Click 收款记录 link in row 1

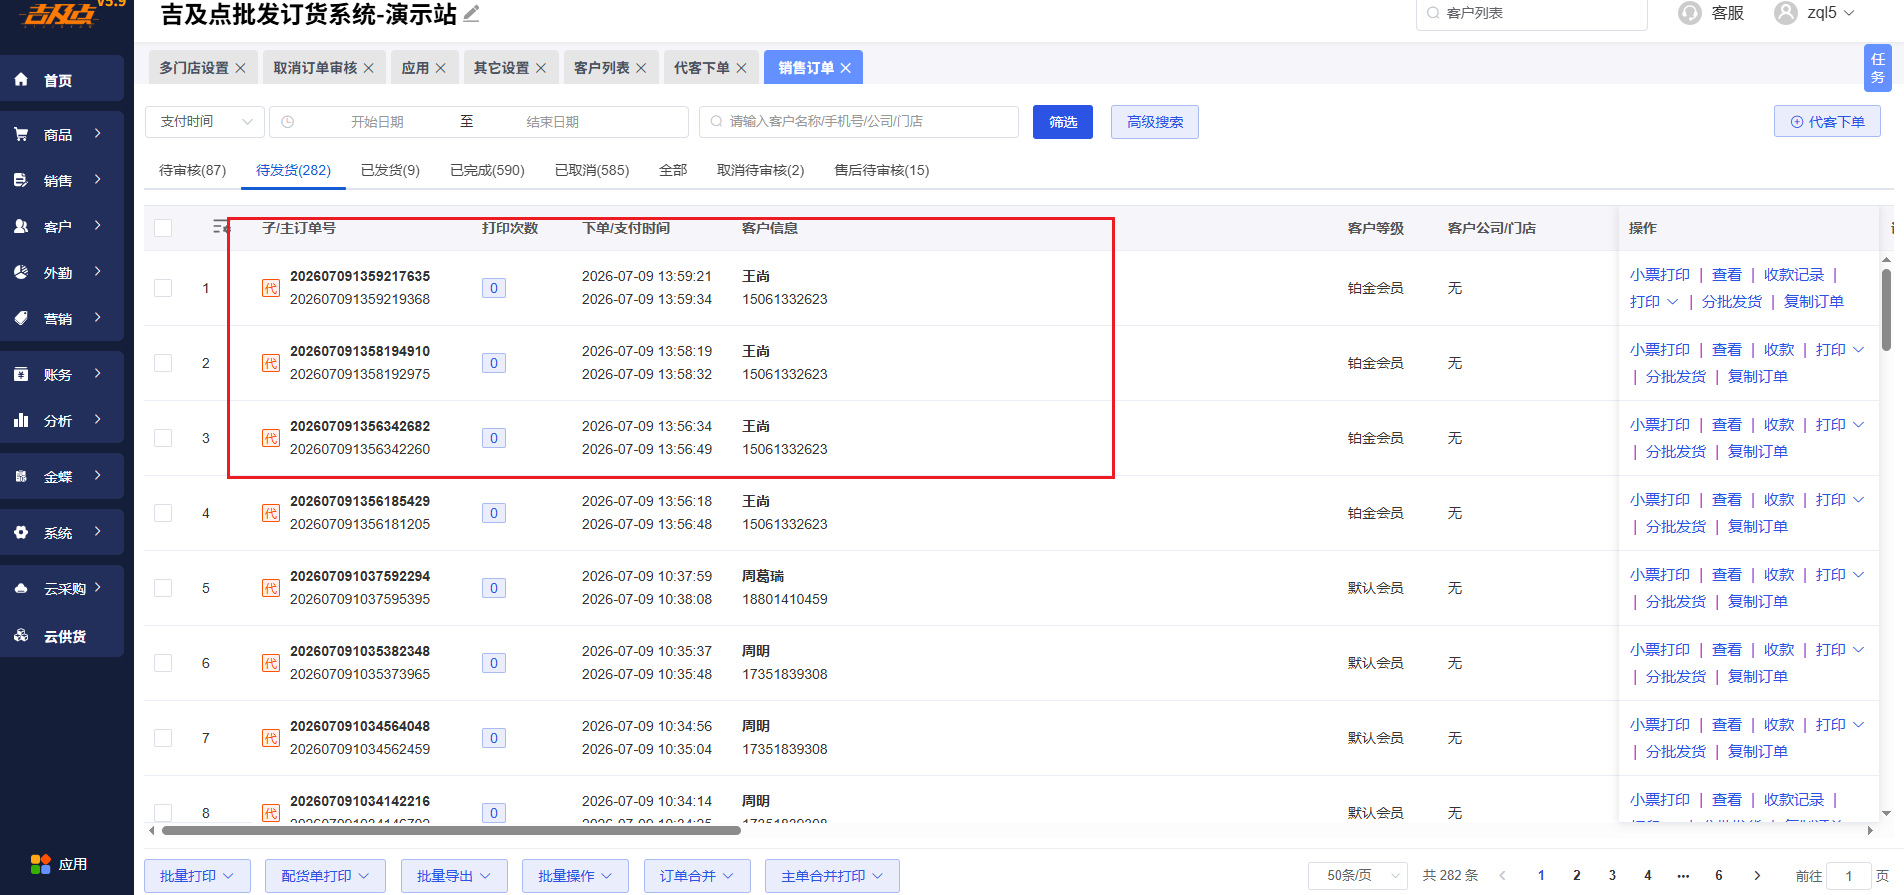click(x=1794, y=275)
